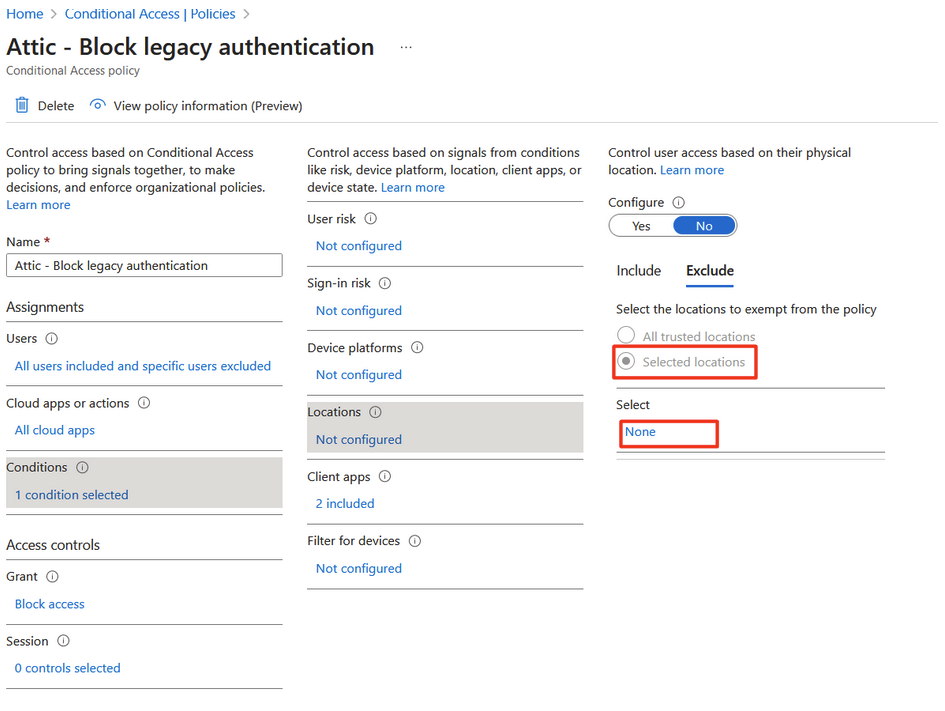Click info icon beside Device platforms
This screenshot has height=711, width=945.
pos(417,348)
